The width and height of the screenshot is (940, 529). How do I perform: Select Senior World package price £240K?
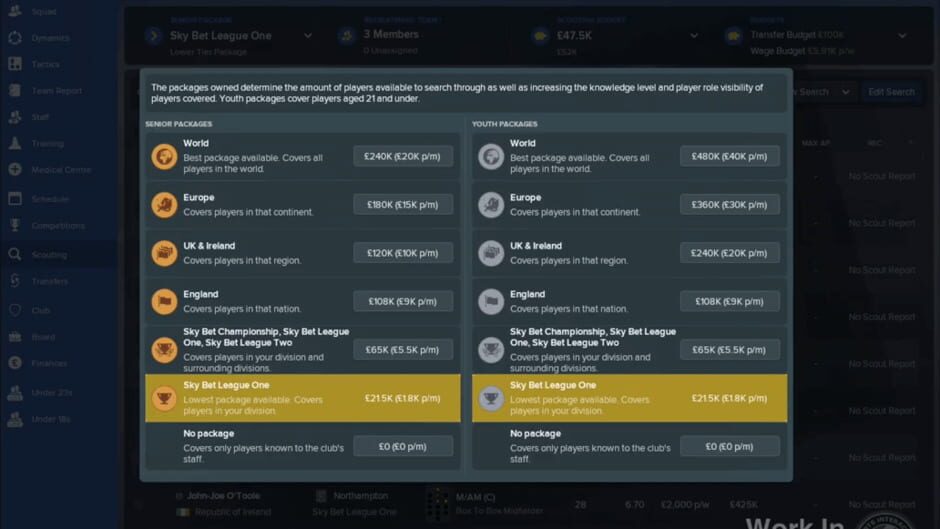(x=403, y=157)
